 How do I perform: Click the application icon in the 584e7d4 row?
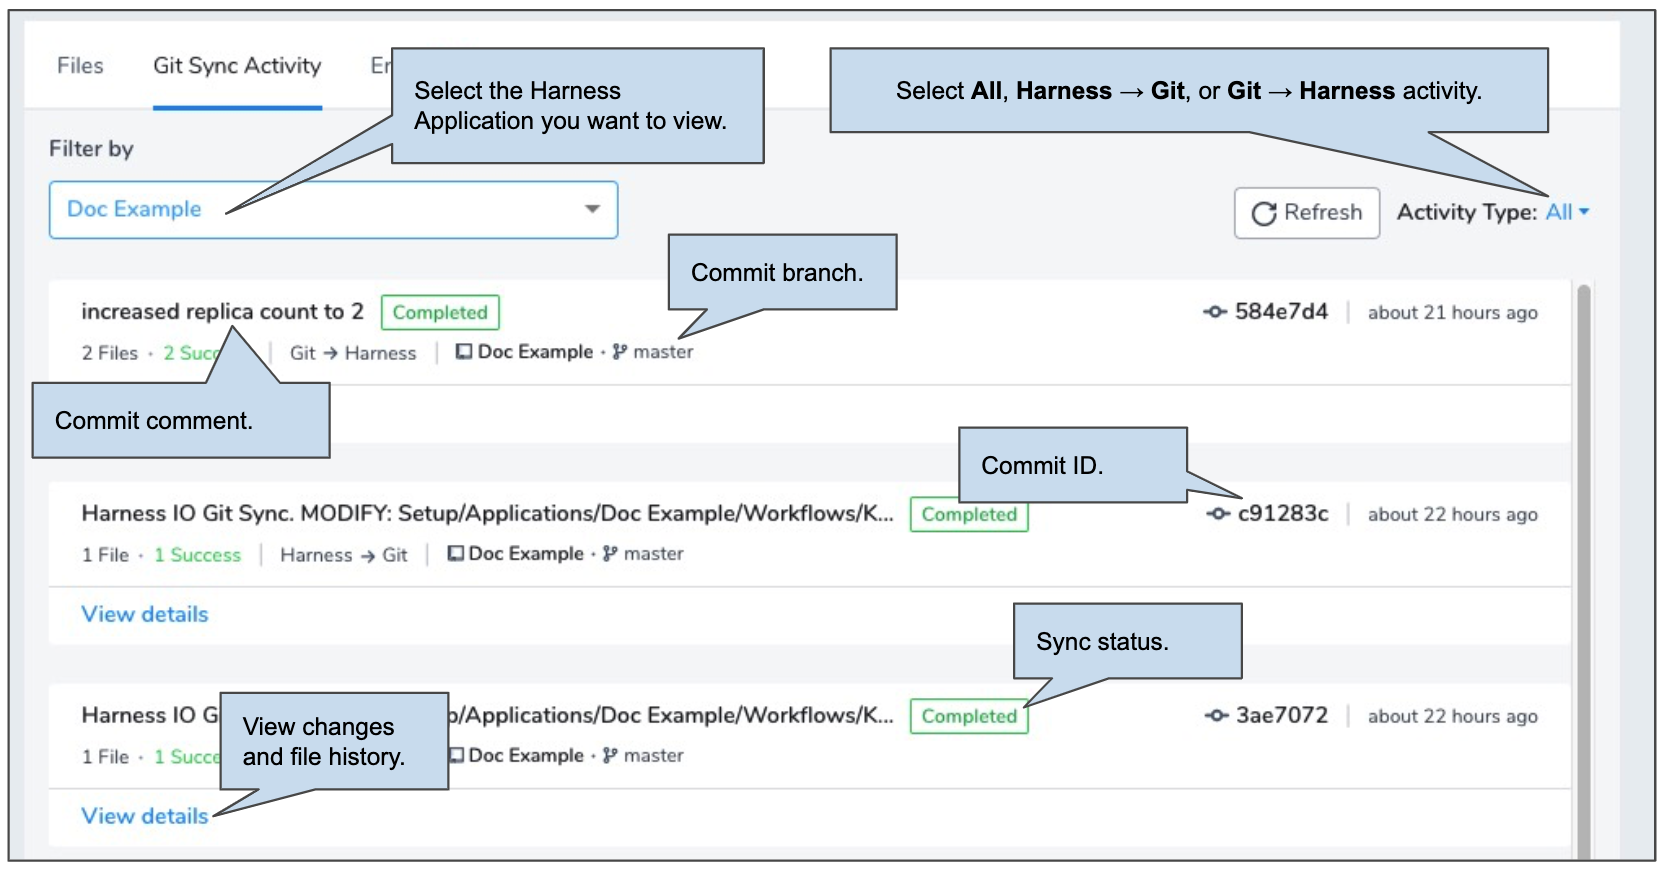[x=464, y=352]
